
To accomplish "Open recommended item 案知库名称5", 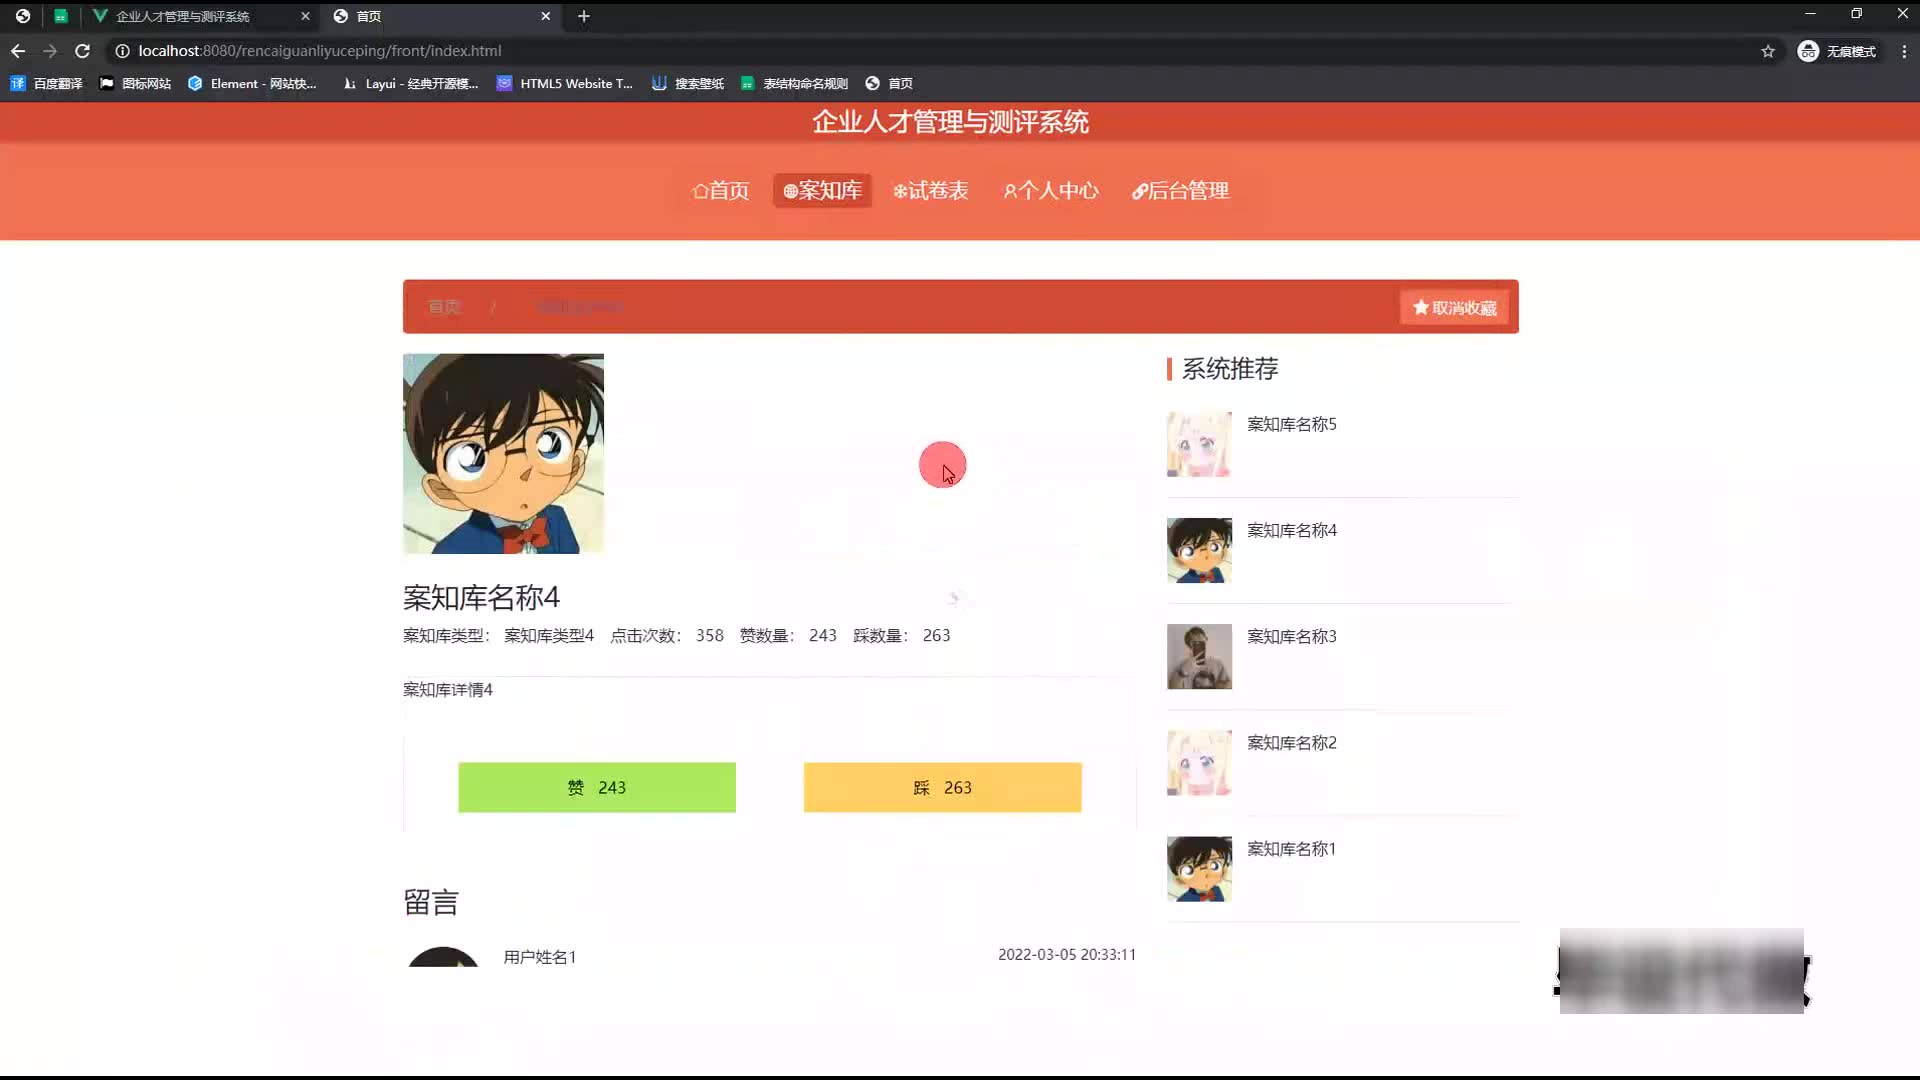I will pyautogui.click(x=1291, y=424).
